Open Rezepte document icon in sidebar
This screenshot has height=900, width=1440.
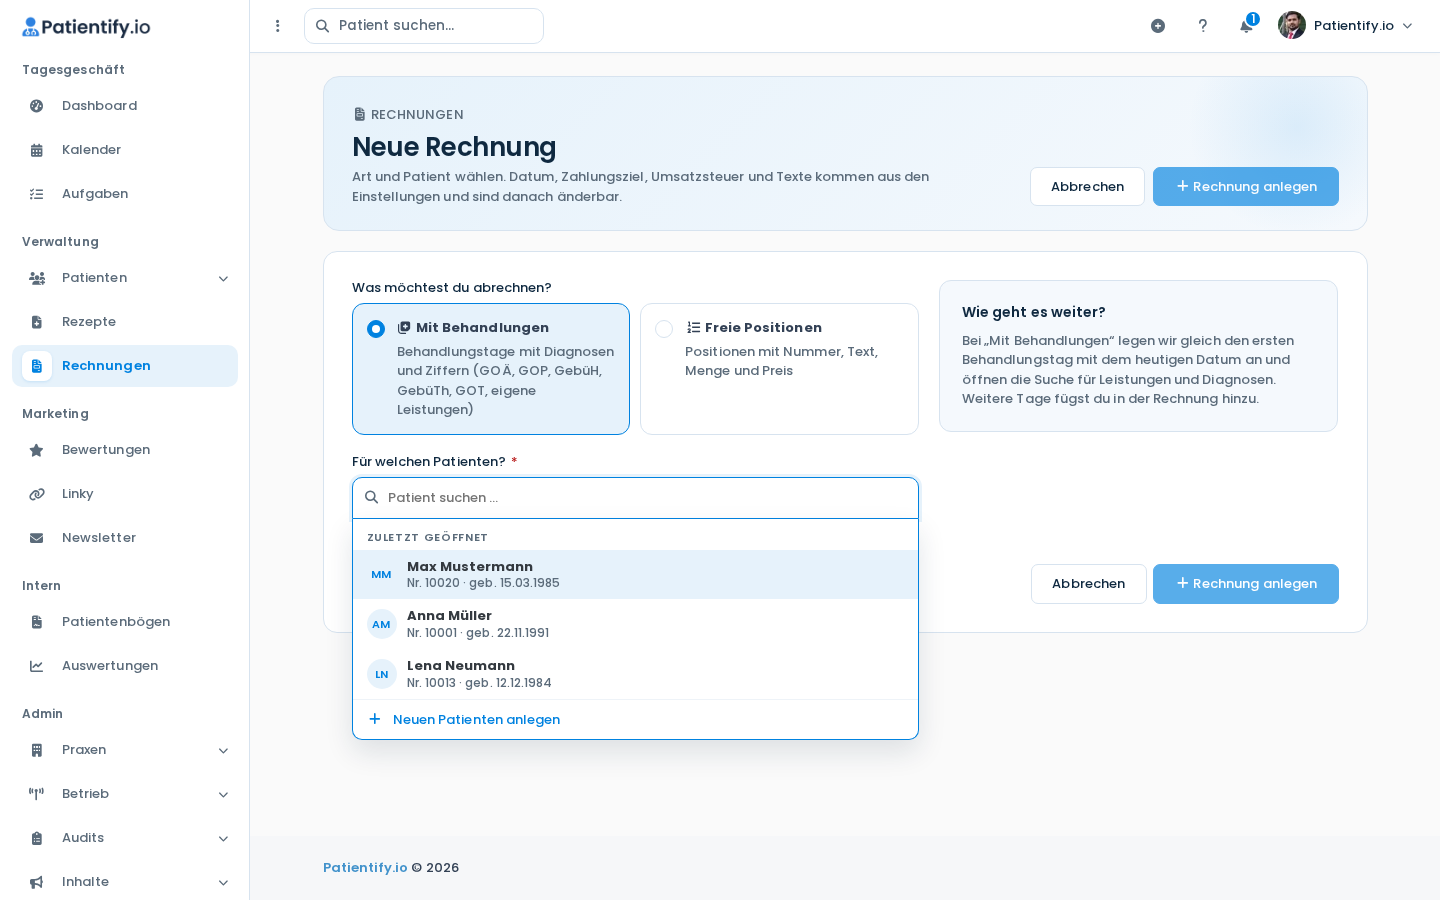(x=37, y=322)
